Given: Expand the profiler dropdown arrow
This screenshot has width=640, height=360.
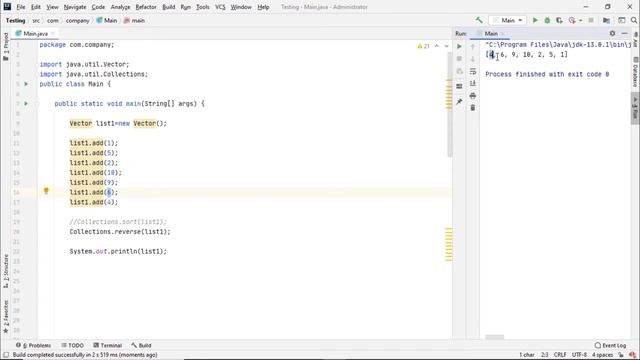Looking at the screenshot, I should pos(580,20).
